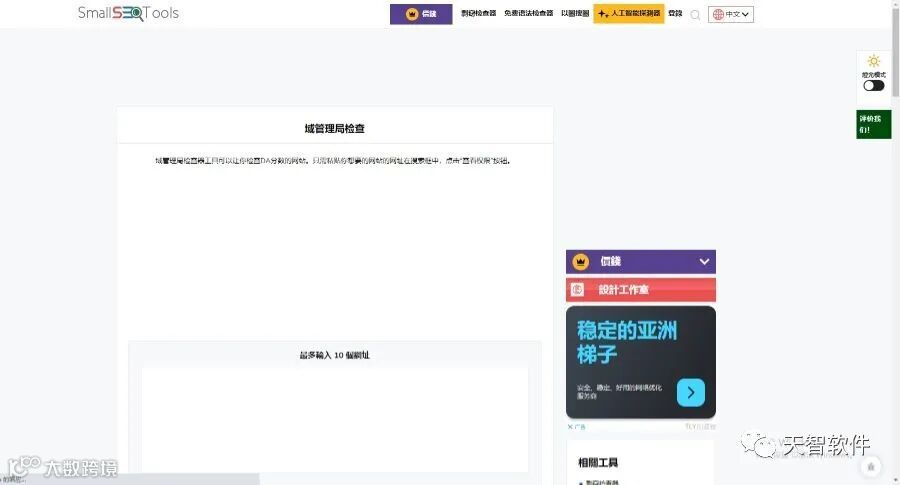The width and height of the screenshot is (900, 485).
Task: Click the scroll-to-top round button
Action: point(871,467)
